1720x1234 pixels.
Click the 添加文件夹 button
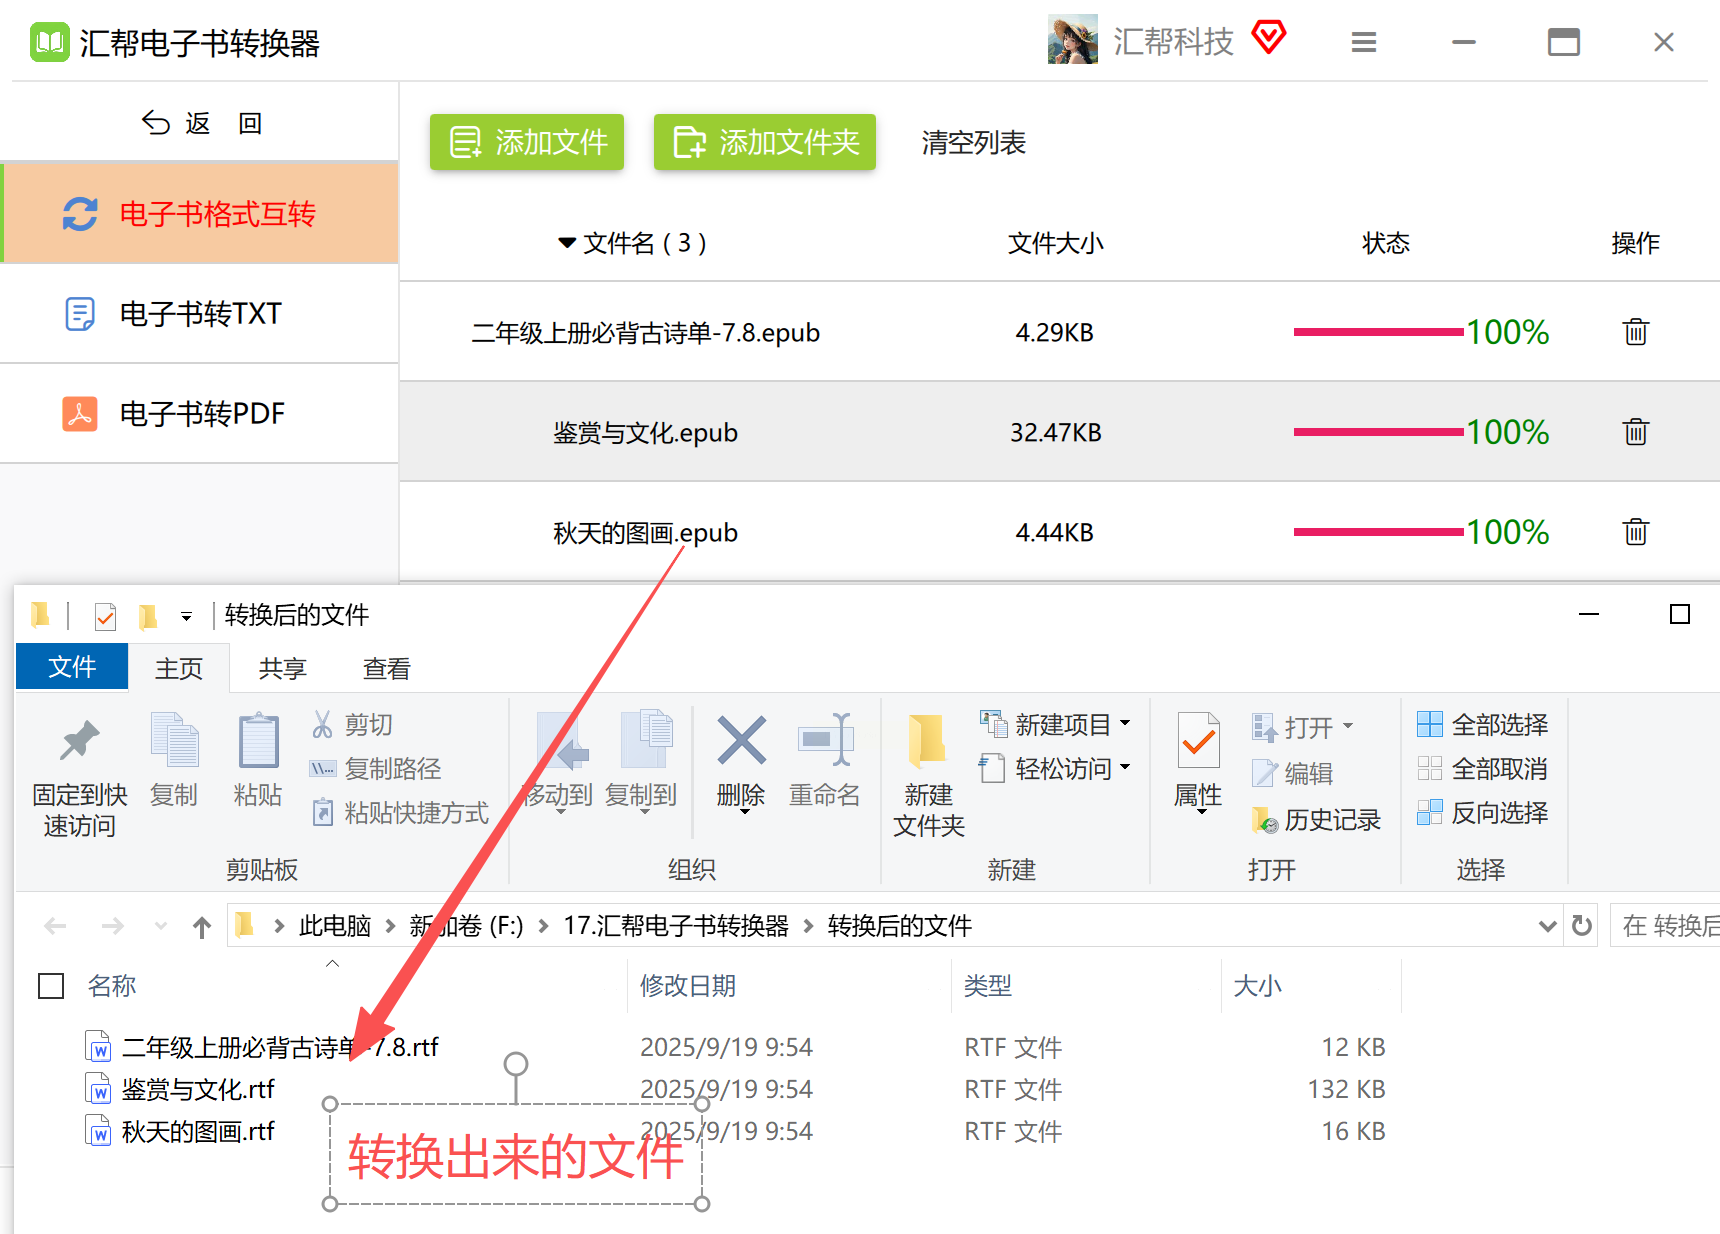tap(765, 142)
